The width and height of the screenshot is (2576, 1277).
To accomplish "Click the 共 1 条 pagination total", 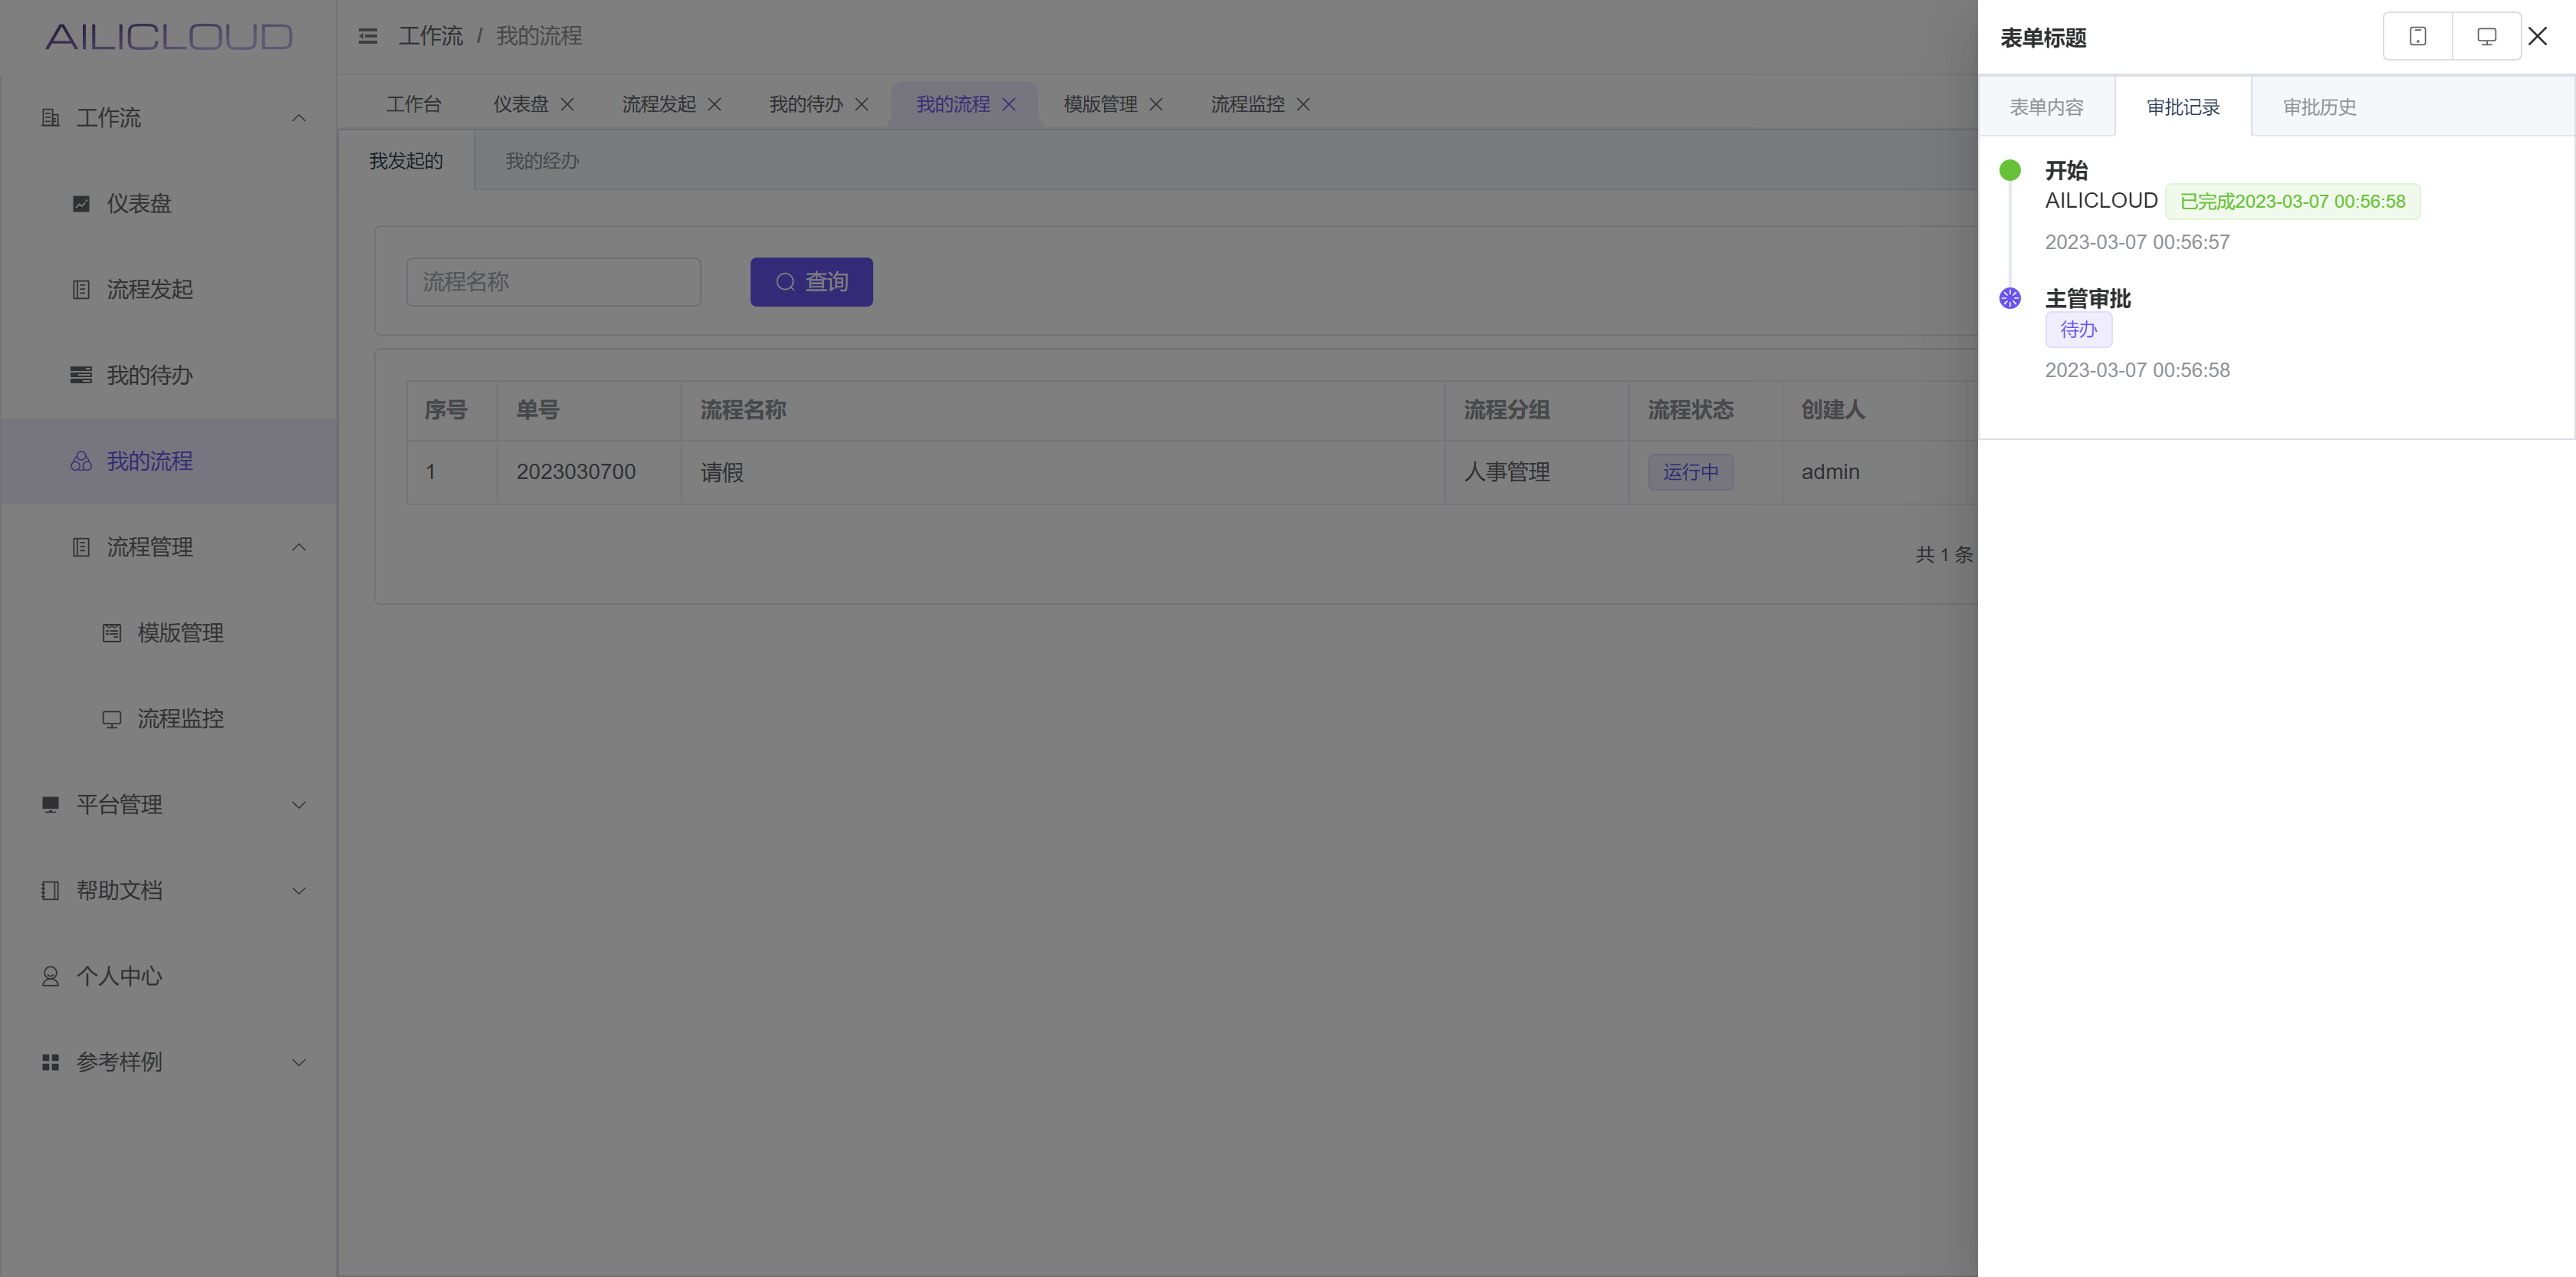I will [1944, 555].
